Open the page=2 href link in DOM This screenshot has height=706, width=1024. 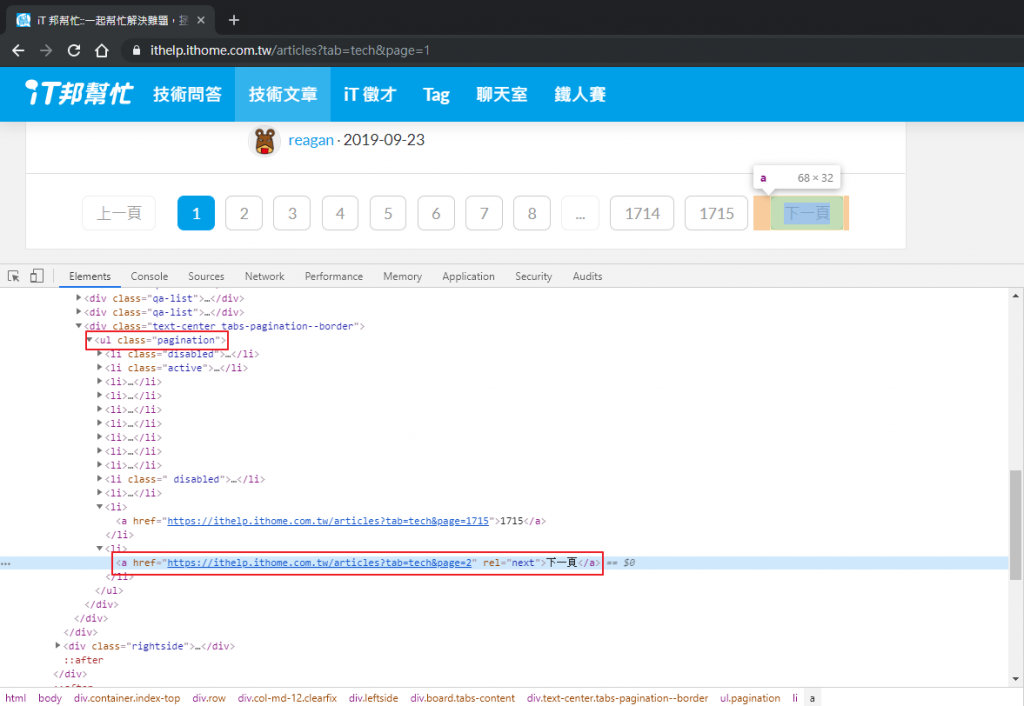pyautogui.click(x=319, y=562)
